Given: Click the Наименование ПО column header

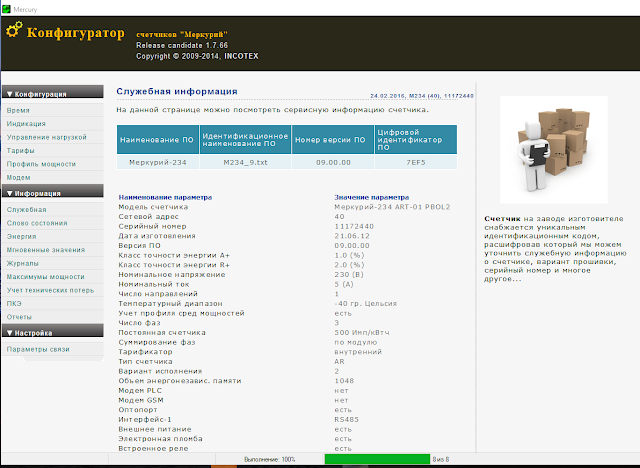Looking at the screenshot, I should click(x=158, y=140).
